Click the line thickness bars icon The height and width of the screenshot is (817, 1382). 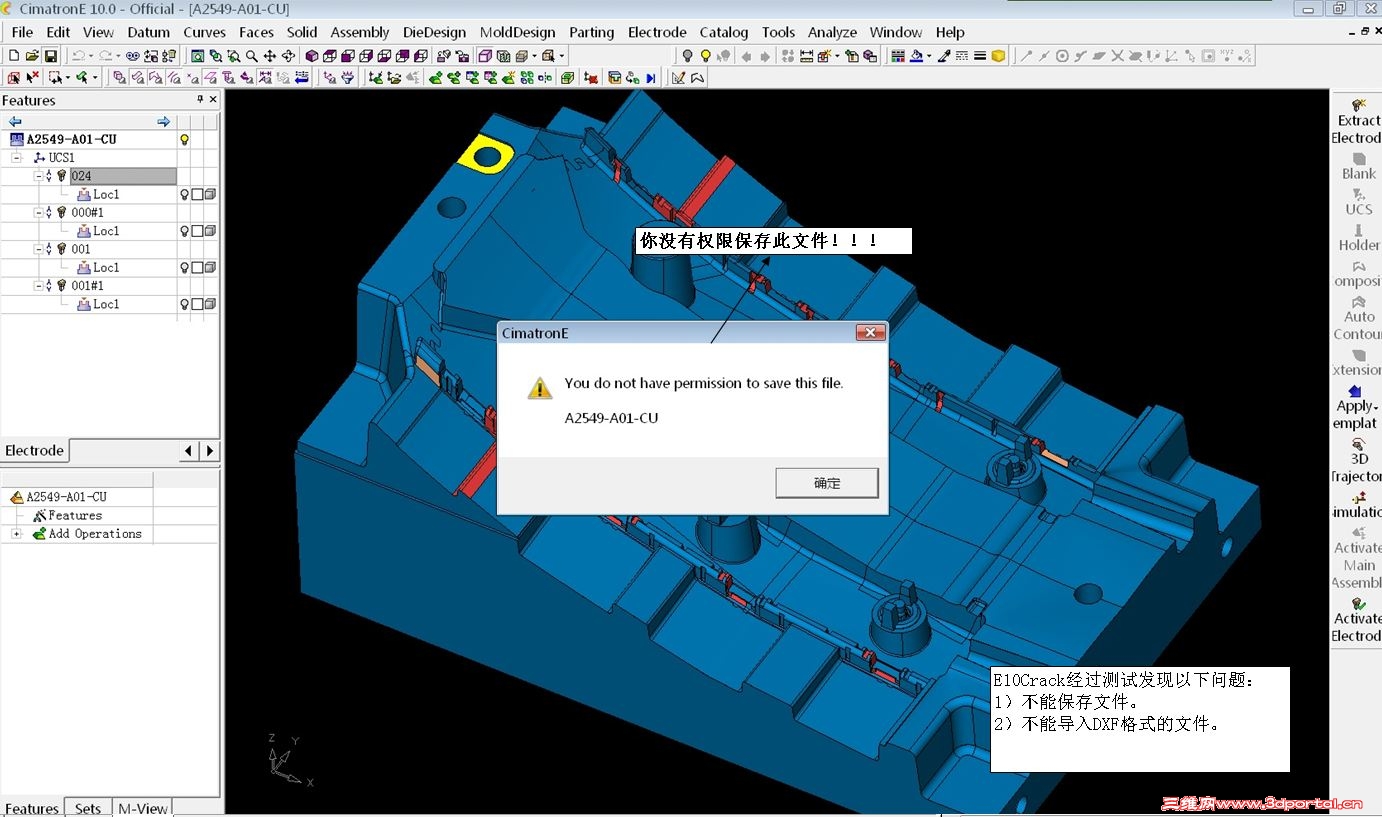click(980, 56)
